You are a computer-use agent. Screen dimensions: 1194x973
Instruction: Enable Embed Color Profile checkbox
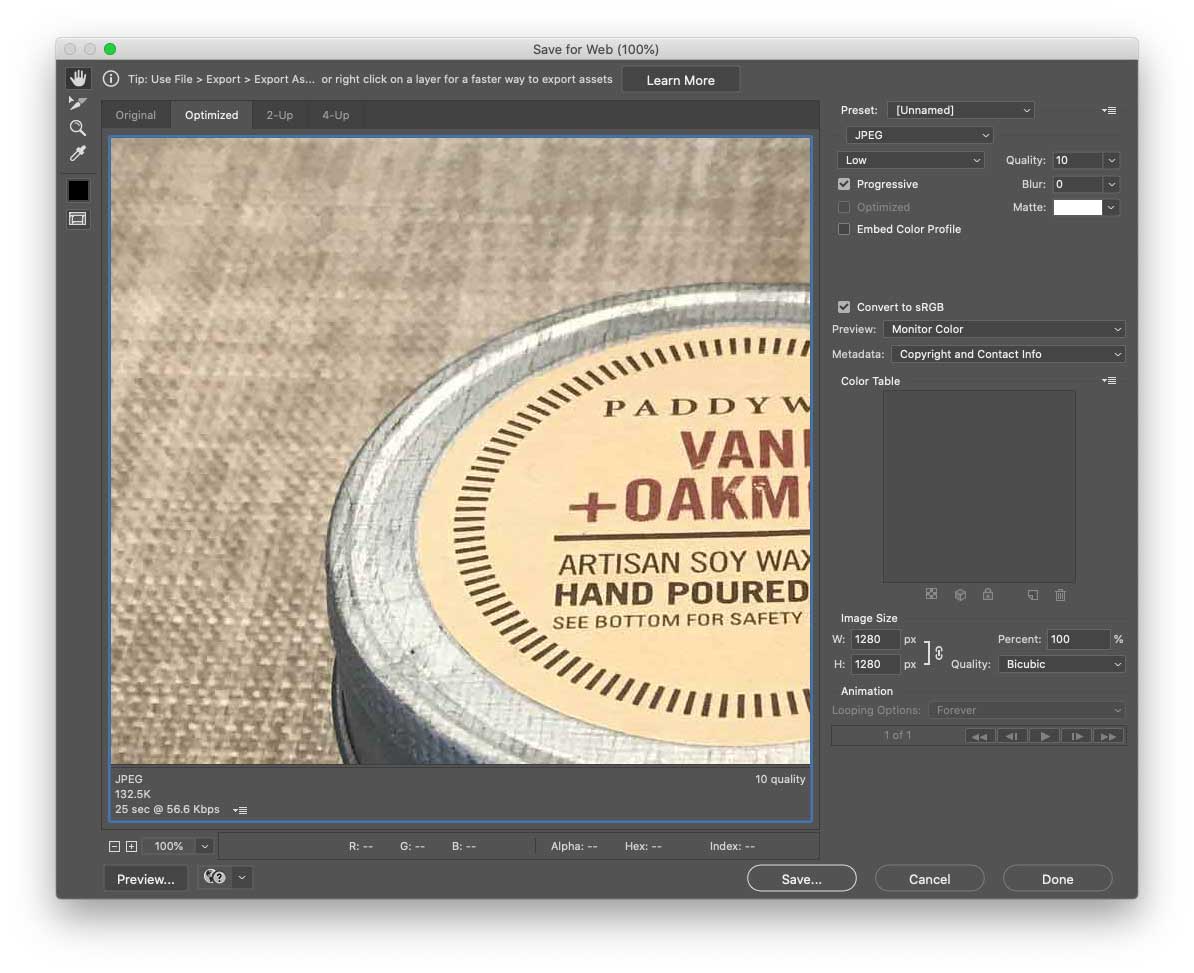(844, 229)
